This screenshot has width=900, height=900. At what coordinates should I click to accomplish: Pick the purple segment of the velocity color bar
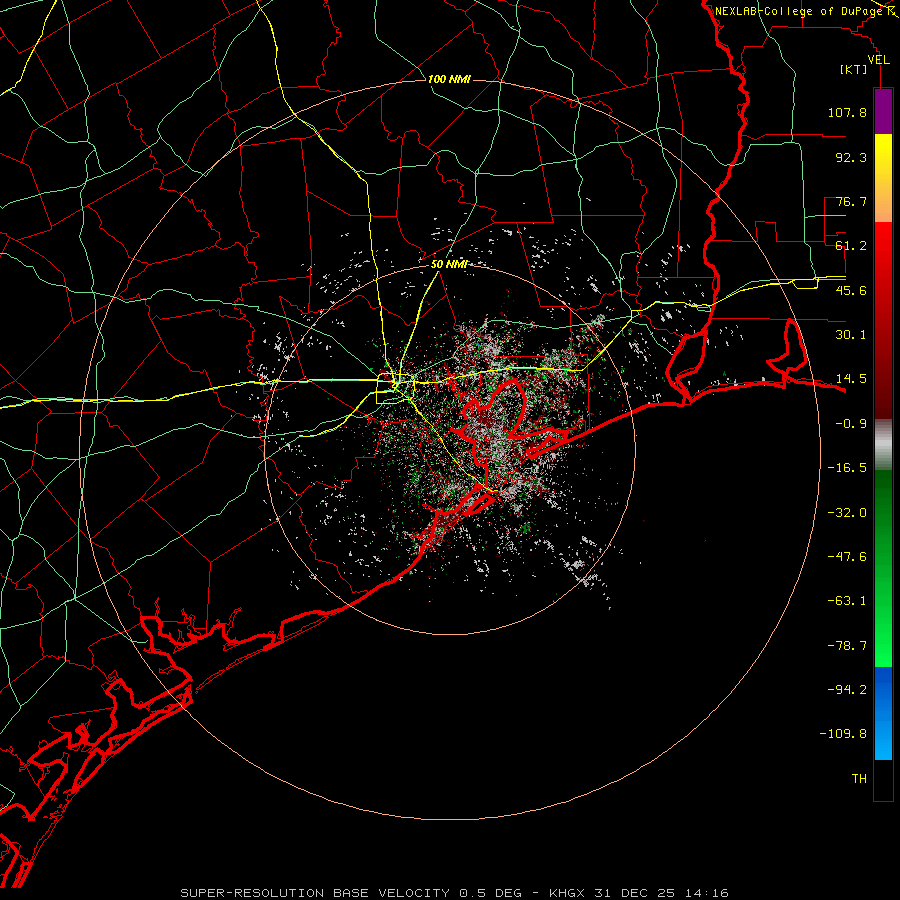(x=883, y=111)
